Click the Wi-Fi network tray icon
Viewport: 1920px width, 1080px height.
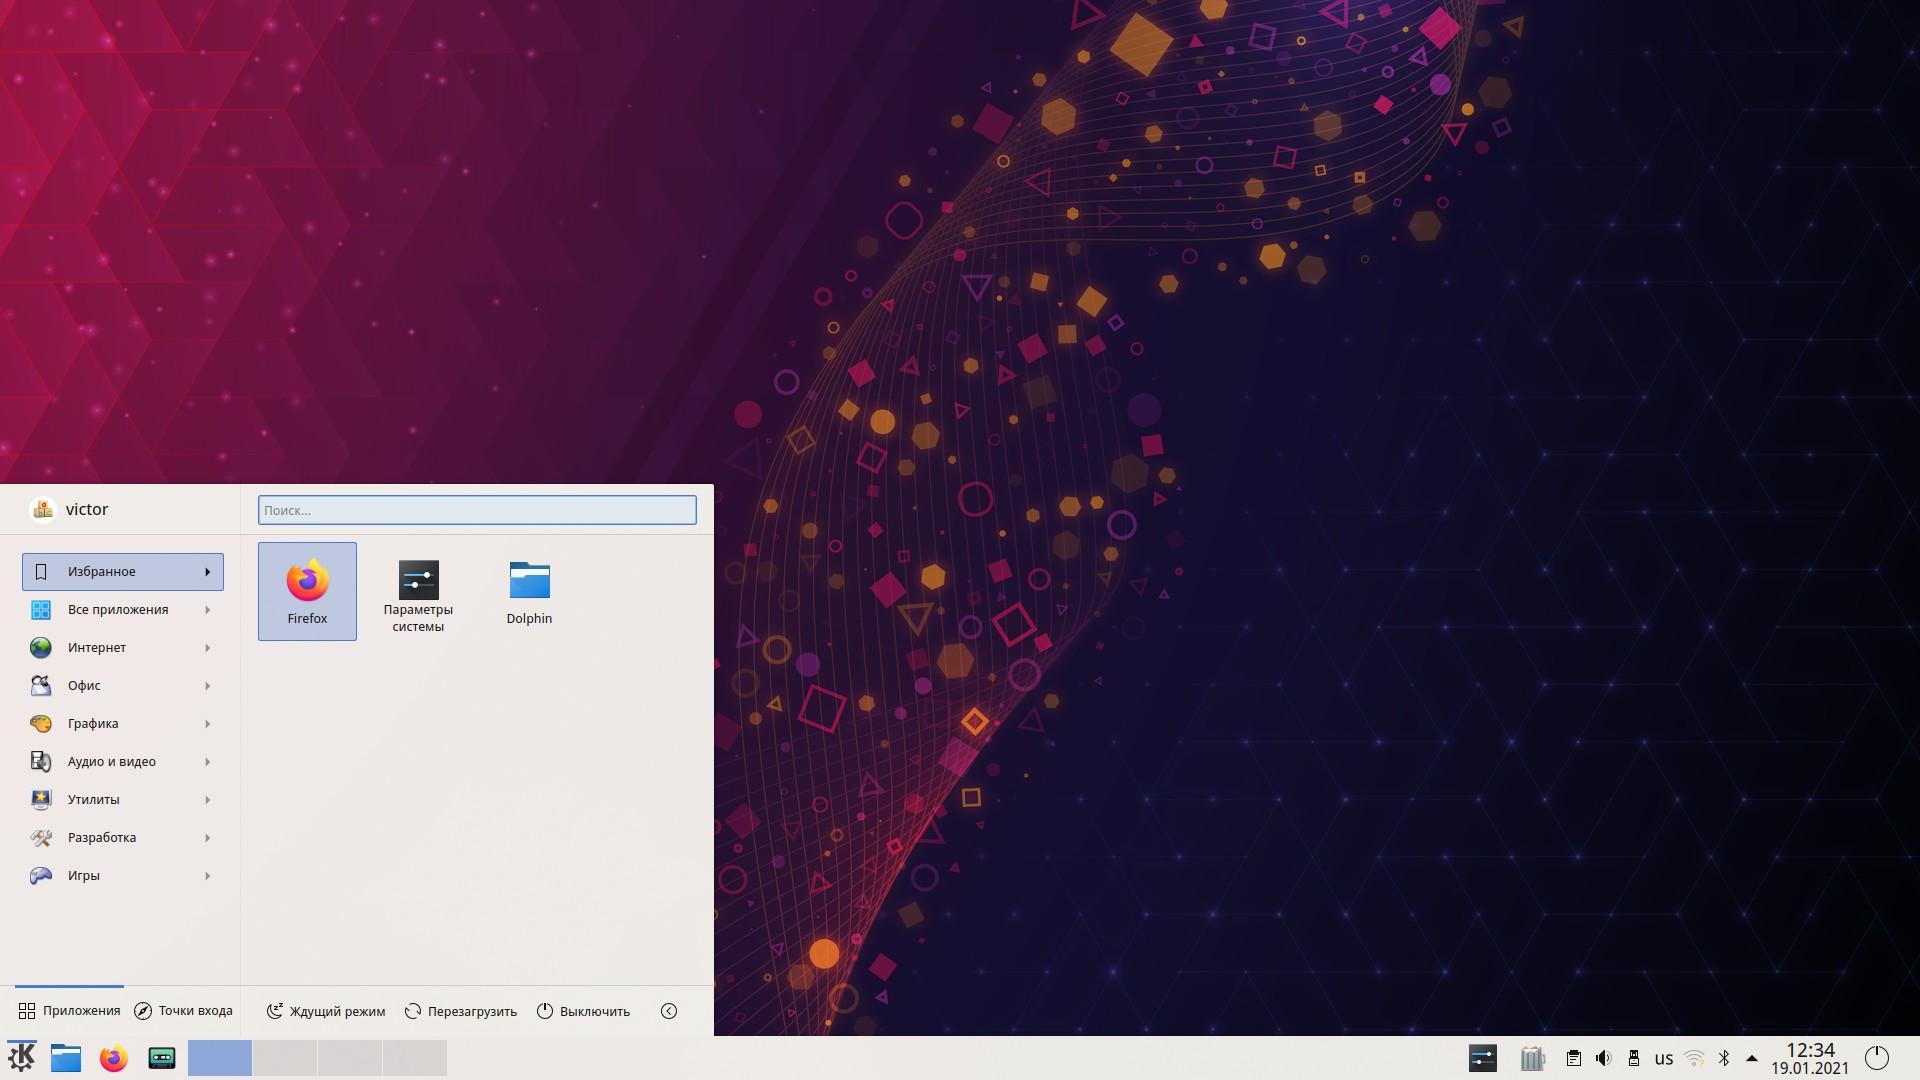point(1694,1058)
